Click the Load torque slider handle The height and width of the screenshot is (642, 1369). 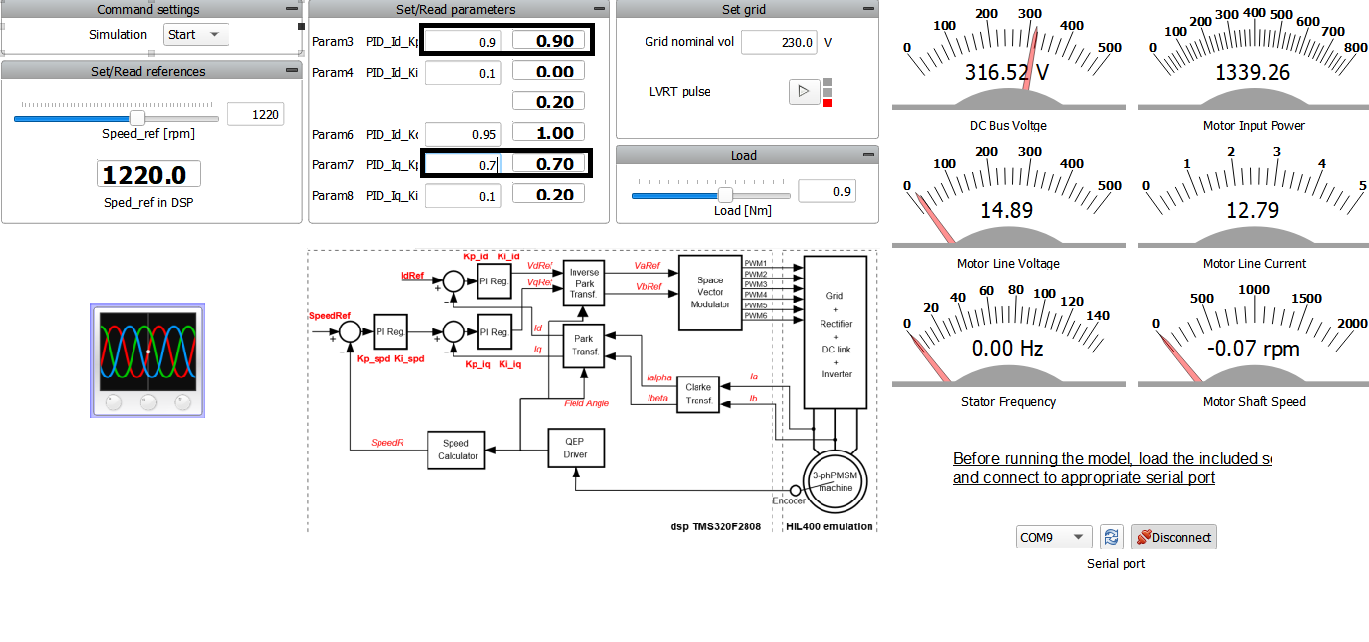[x=725, y=195]
